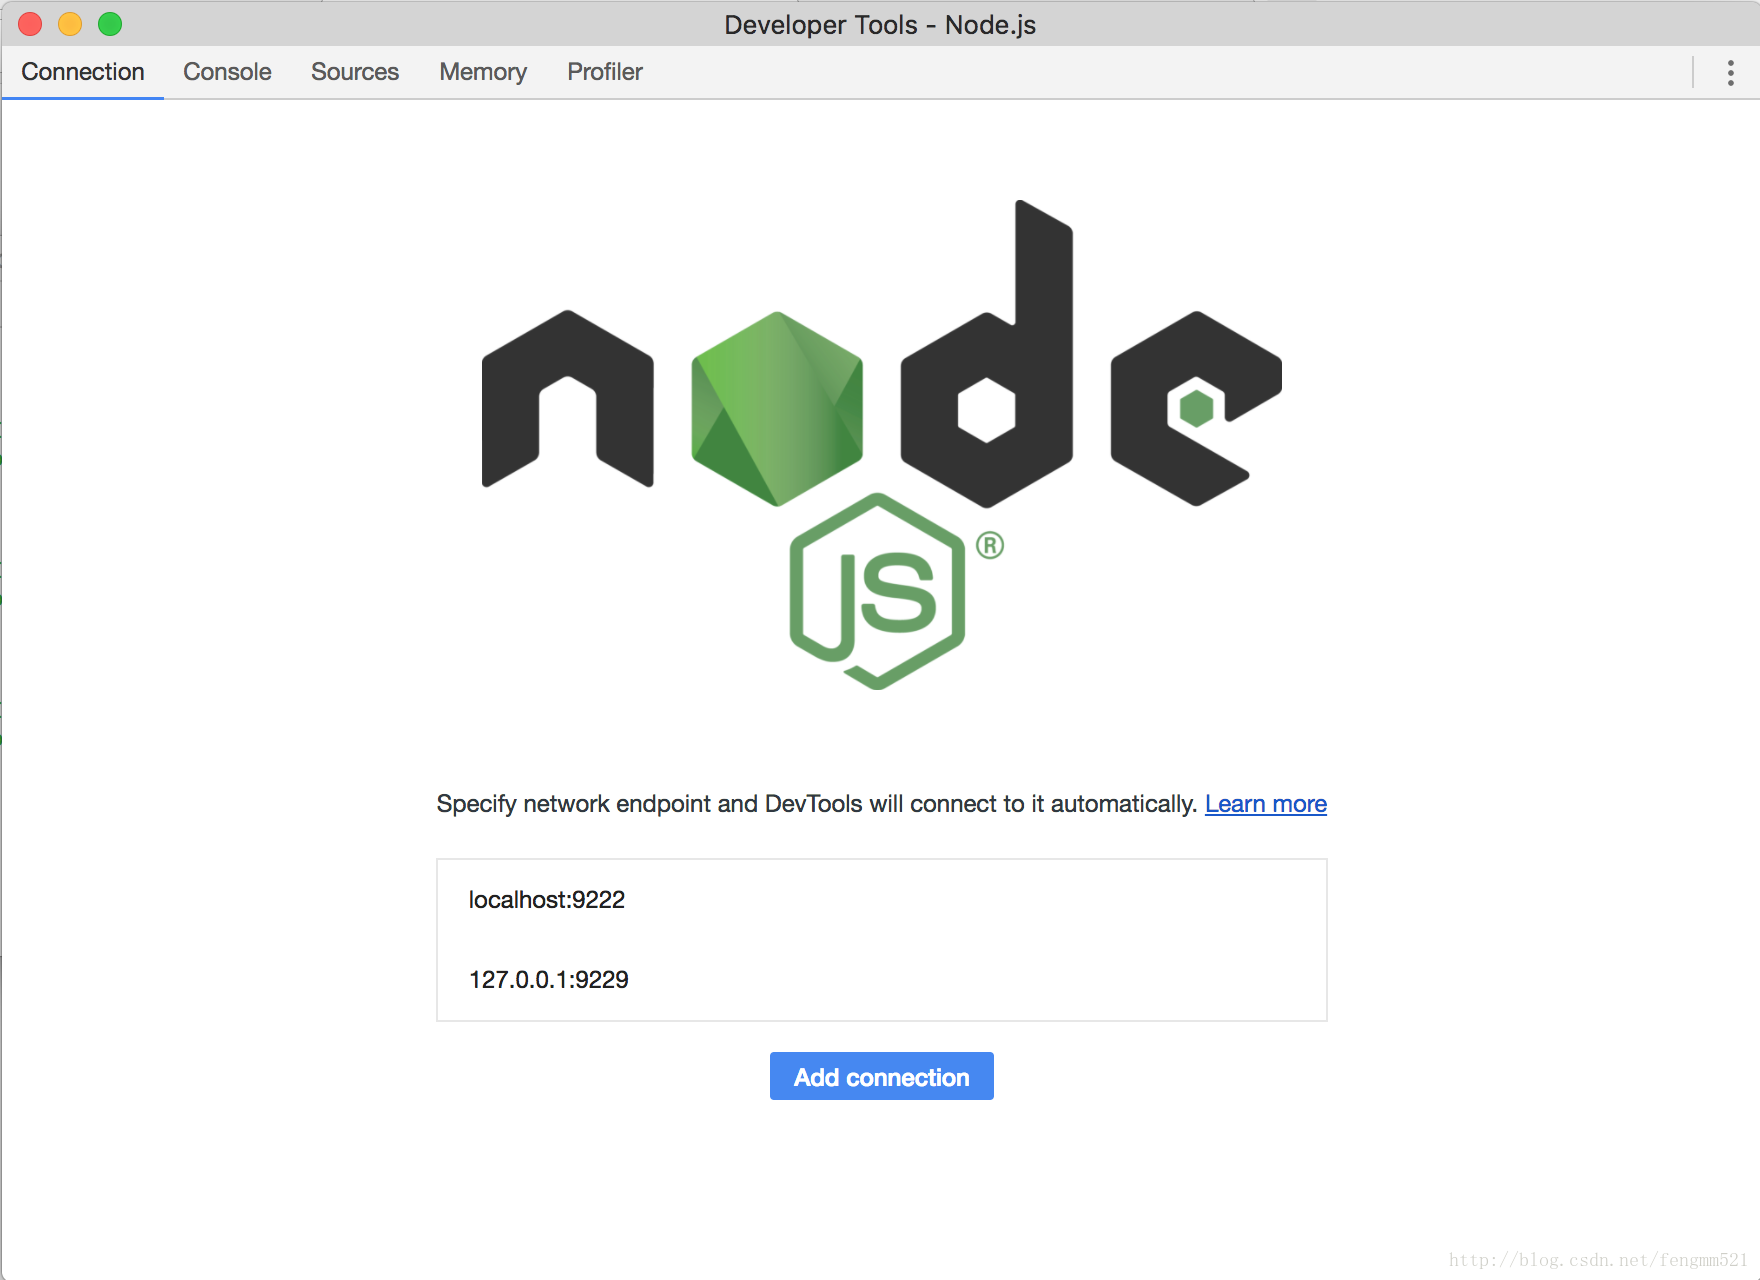Select the Profiler tab
The height and width of the screenshot is (1280, 1760).
[x=605, y=72]
